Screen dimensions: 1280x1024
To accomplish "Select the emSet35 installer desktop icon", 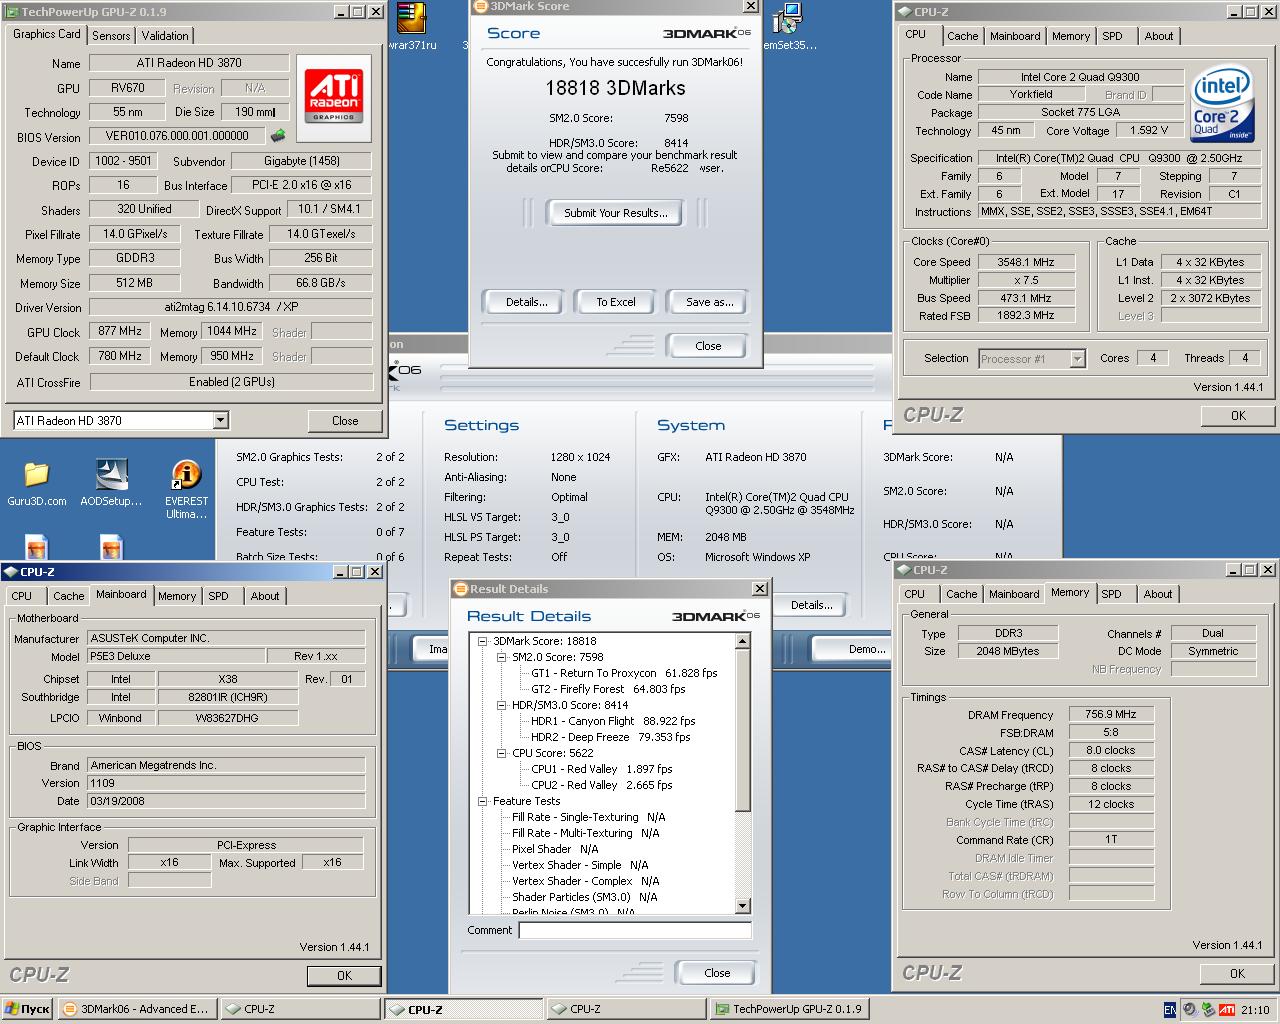I will [789, 18].
